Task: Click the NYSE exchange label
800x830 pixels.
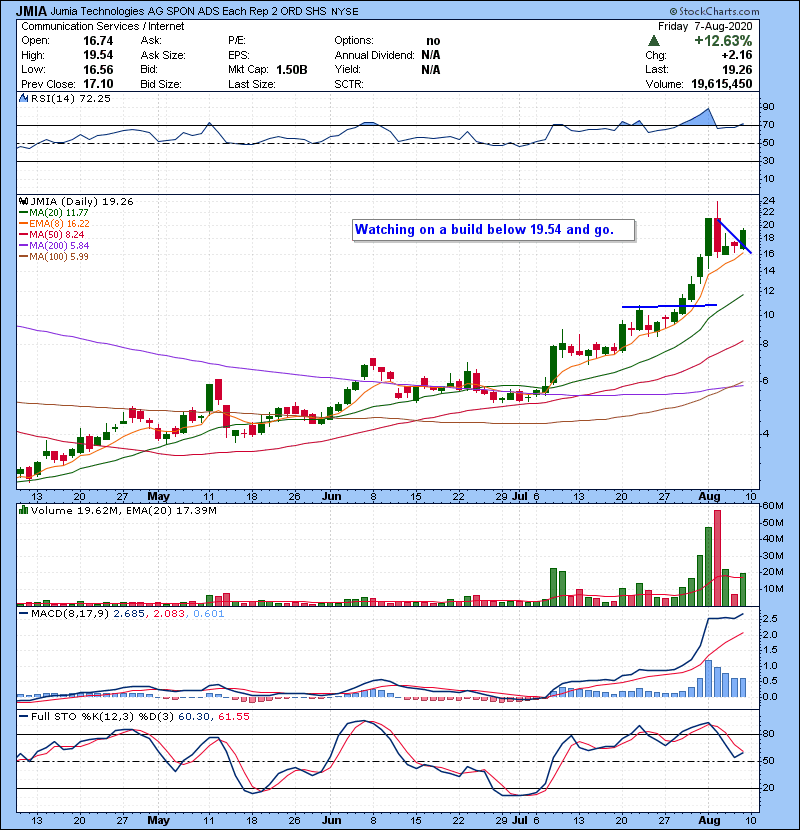Action: [345, 12]
